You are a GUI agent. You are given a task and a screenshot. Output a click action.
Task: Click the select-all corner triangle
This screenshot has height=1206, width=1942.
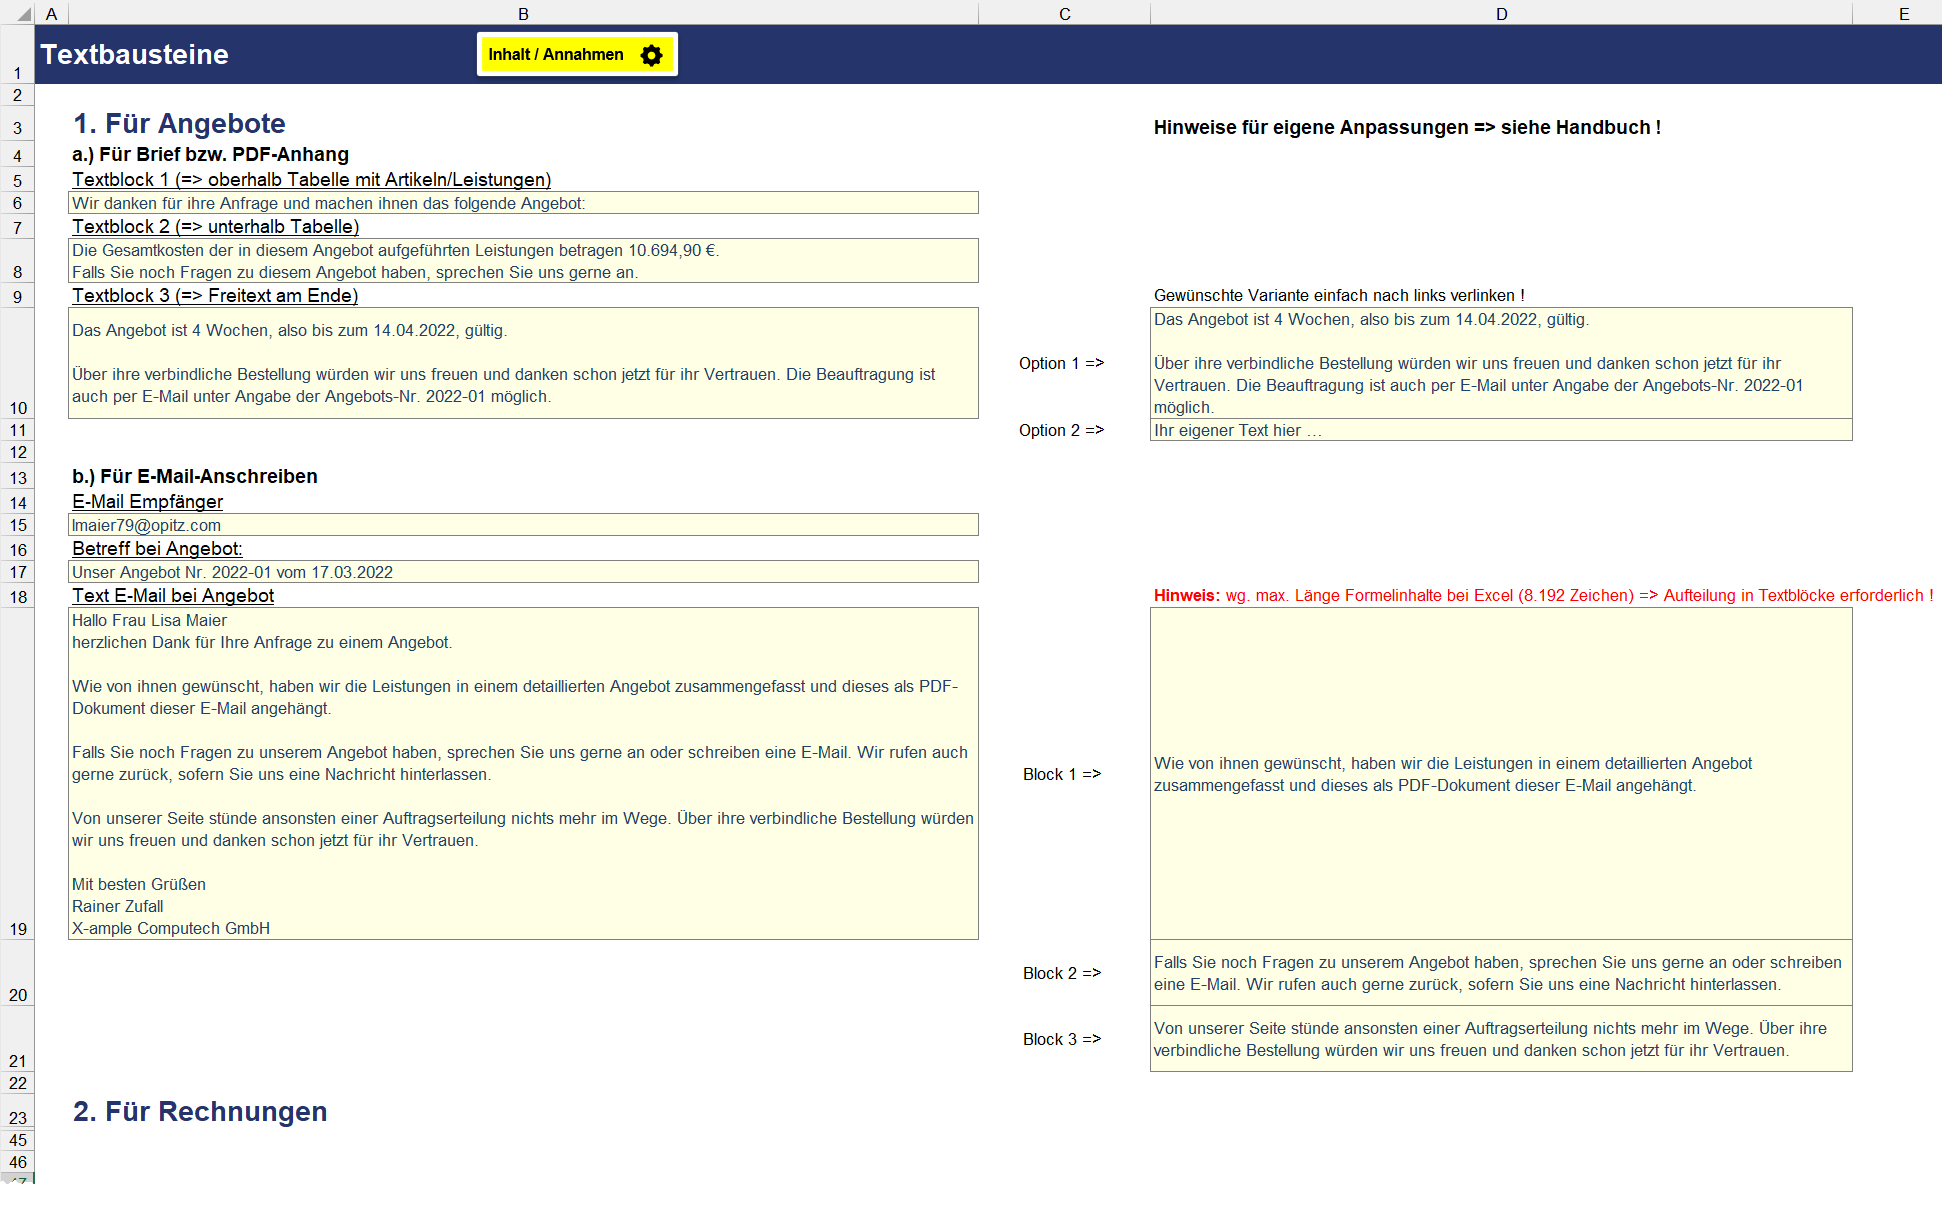click(24, 14)
